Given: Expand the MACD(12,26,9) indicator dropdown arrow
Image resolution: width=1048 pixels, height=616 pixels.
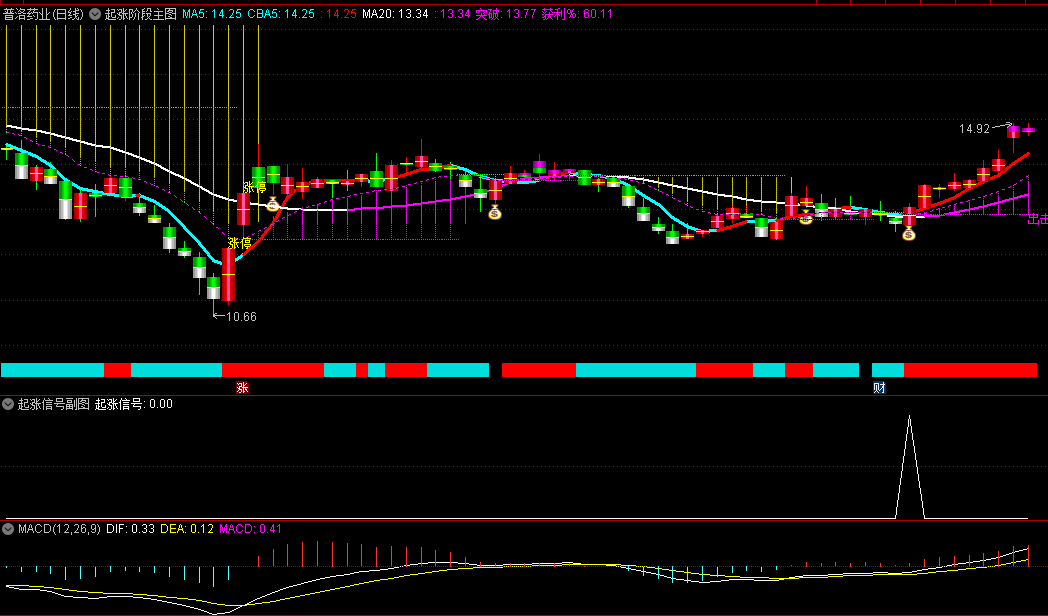Looking at the screenshot, I should pos(8,529).
